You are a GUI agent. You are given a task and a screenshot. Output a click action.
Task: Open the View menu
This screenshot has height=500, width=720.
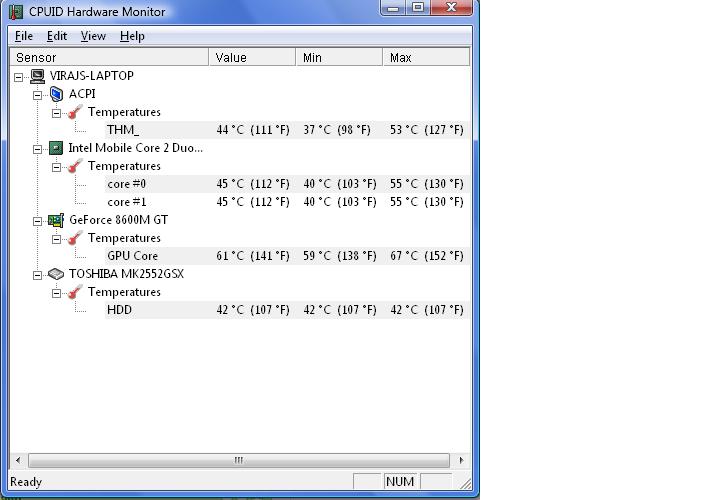(x=93, y=36)
